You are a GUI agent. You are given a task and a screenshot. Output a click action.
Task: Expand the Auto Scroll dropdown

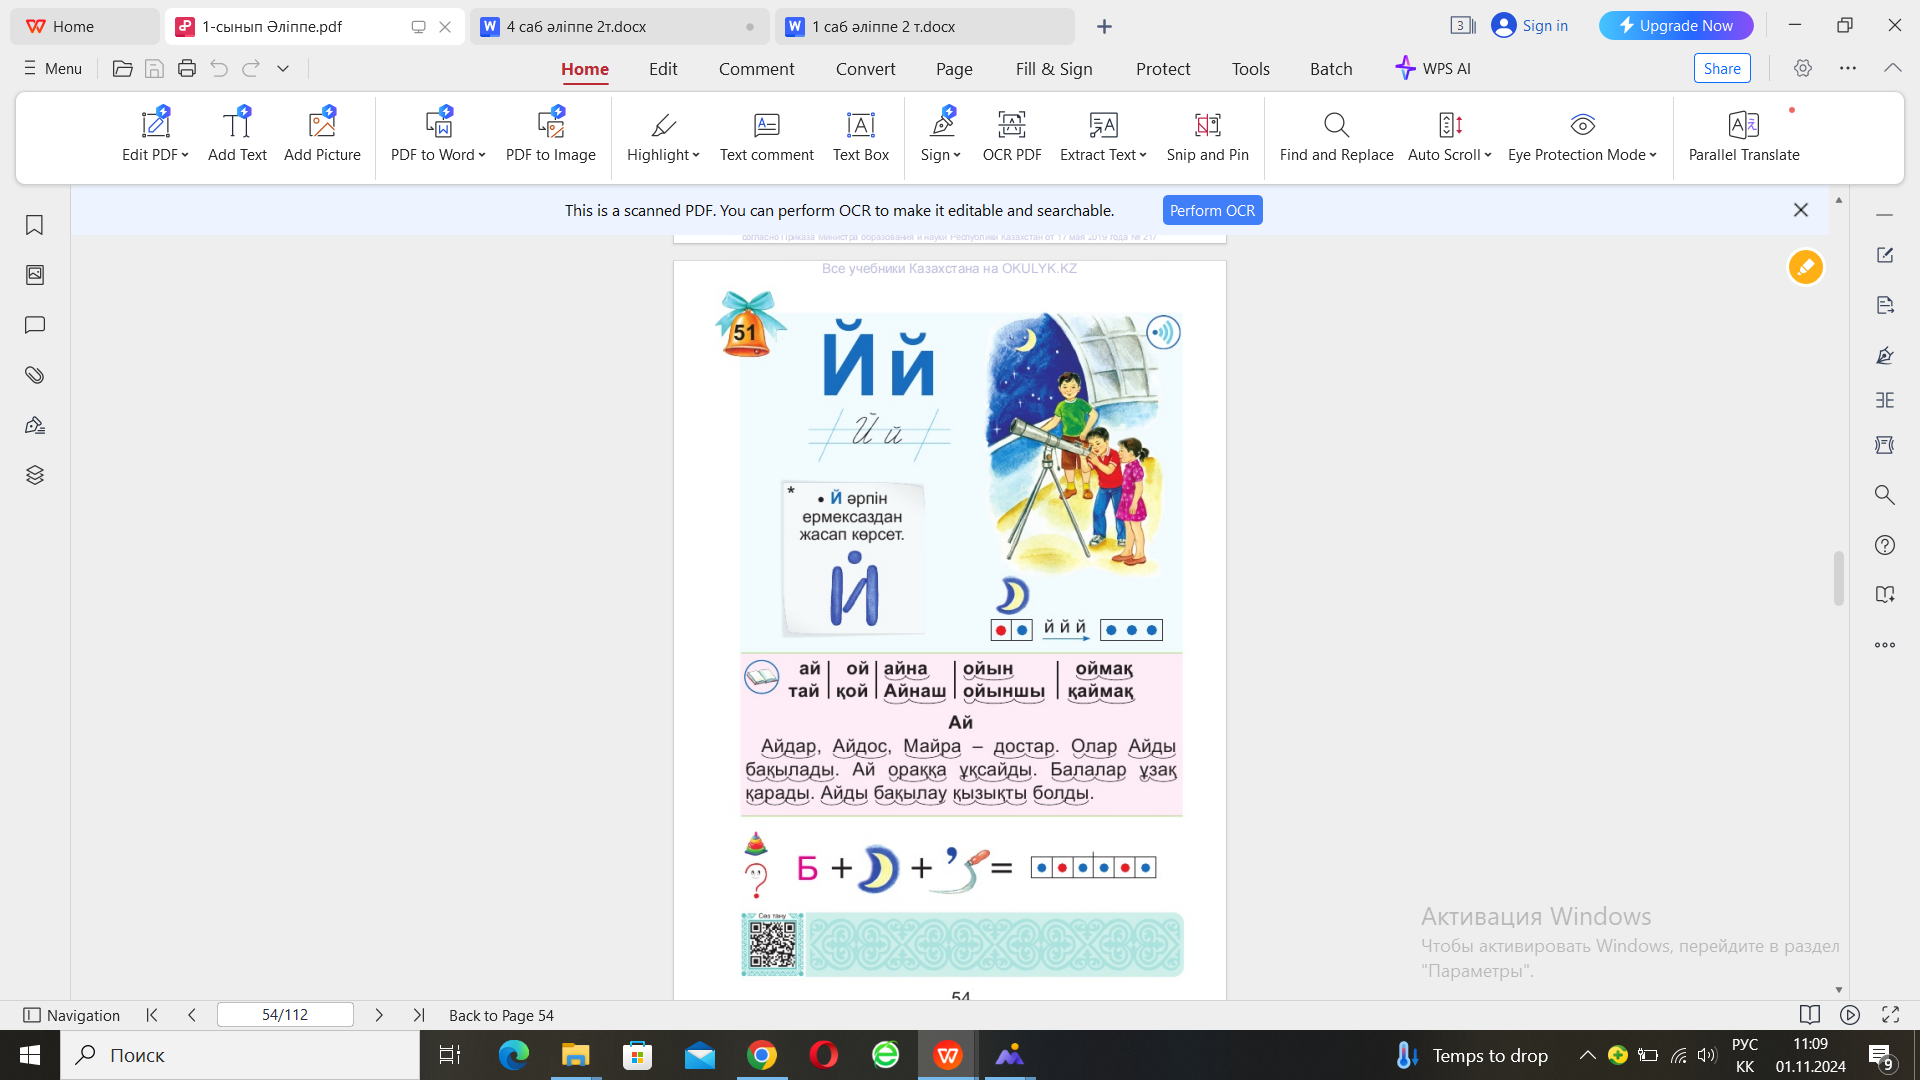click(1488, 155)
